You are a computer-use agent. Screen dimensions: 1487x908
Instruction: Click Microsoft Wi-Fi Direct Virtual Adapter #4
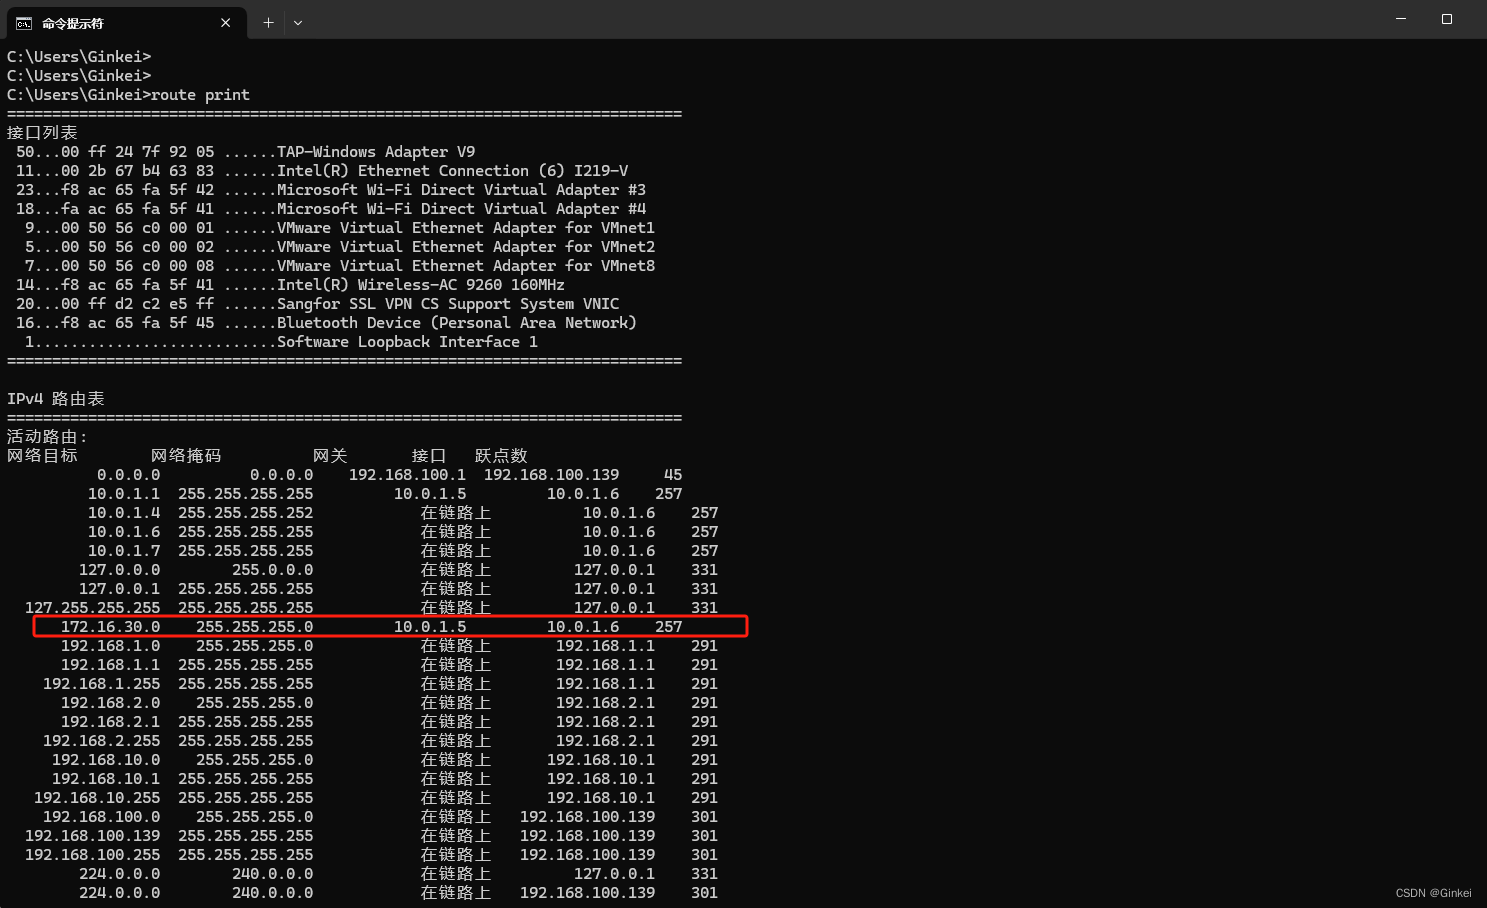click(x=331, y=209)
